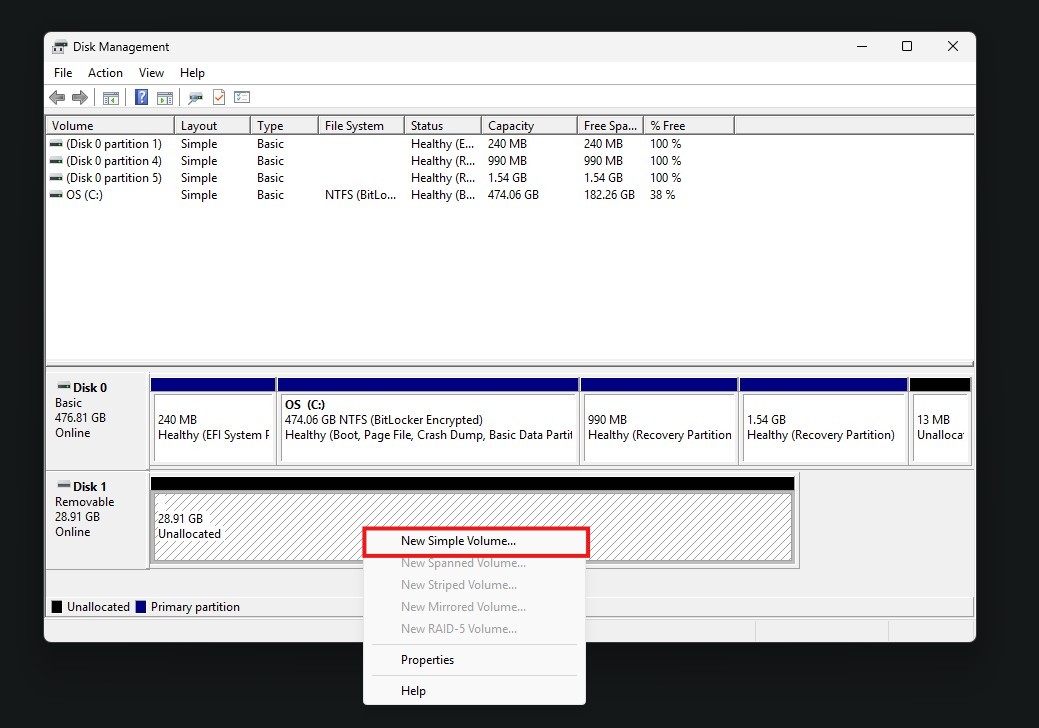
Task: Click the Back navigation arrow icon
Action: click(57, 97)
